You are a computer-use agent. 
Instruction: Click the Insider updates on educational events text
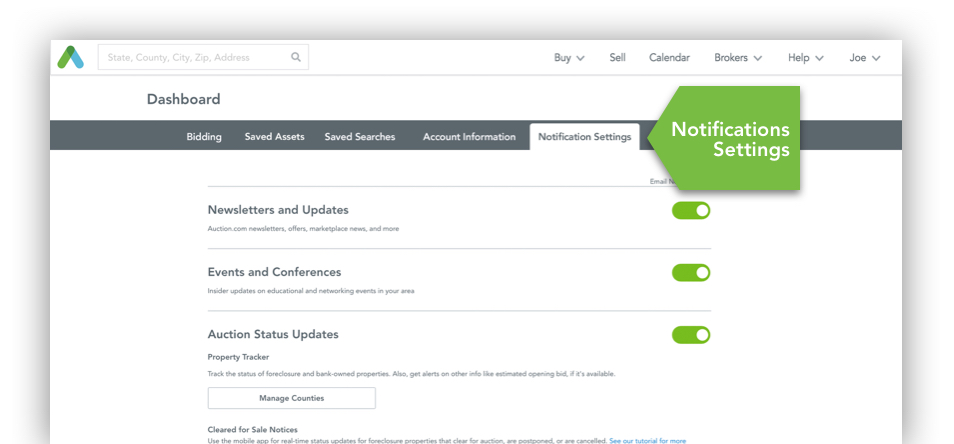coord(311,291)
